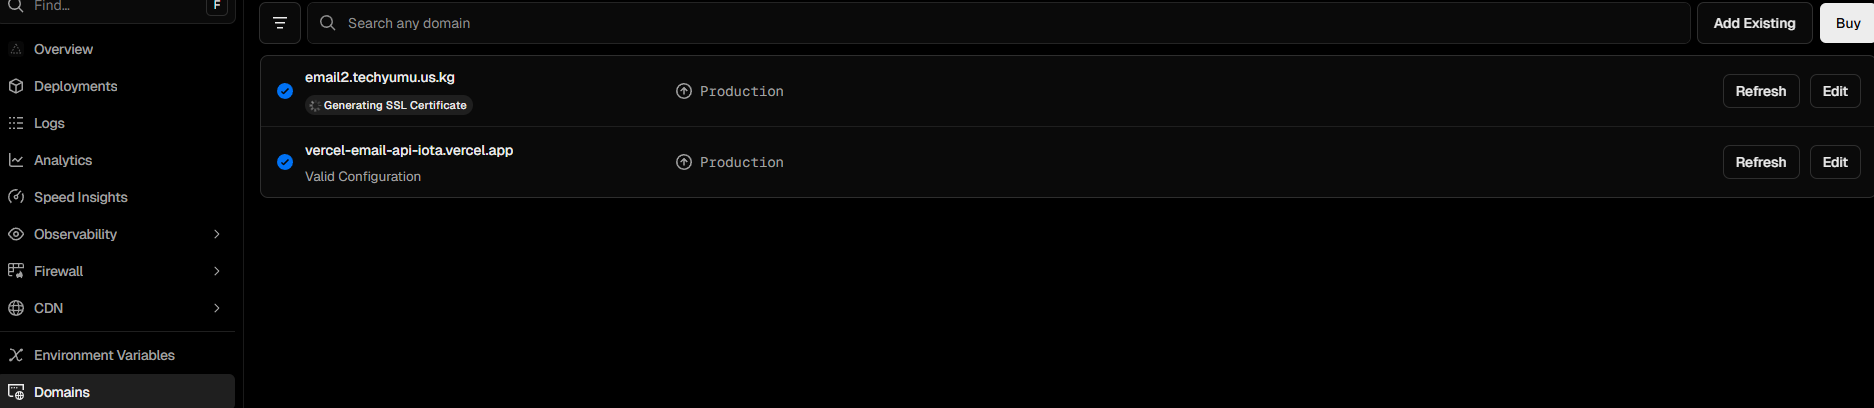
Task: Click the Deployments cube icon in sidebar
Action: click(16, 86)
